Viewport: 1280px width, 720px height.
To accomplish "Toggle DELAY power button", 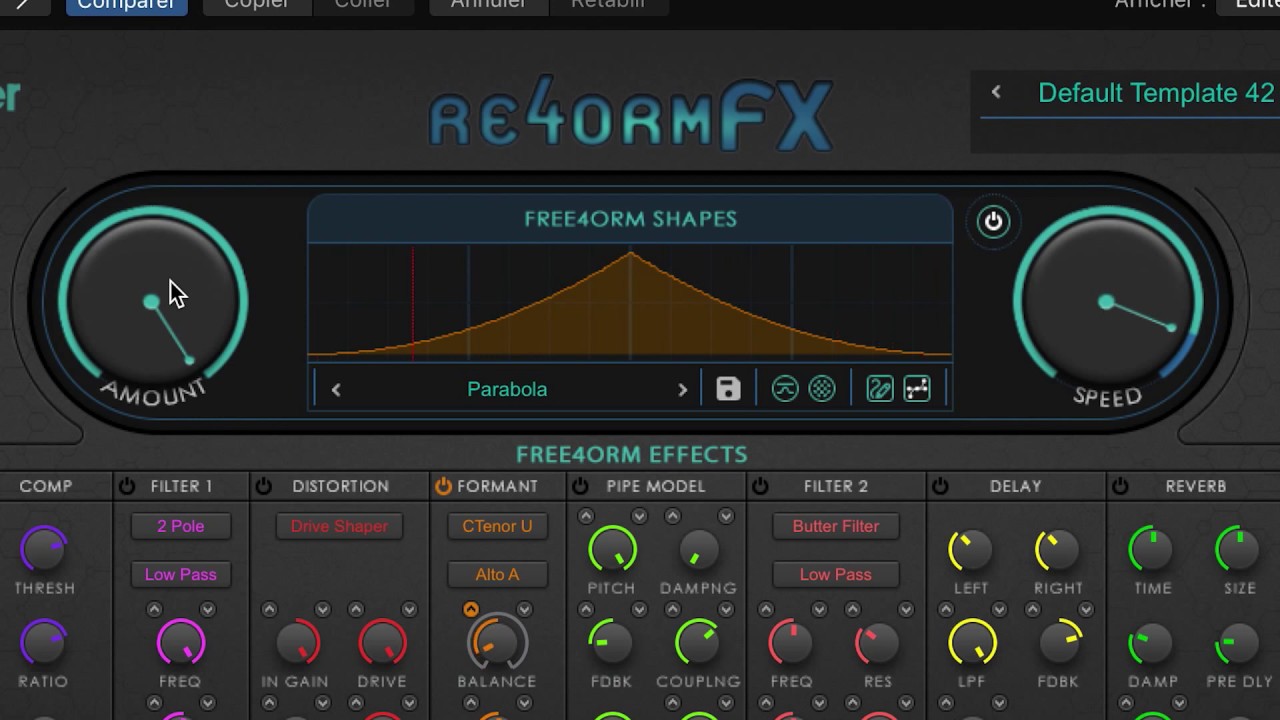I will click(x=940, y=486).
